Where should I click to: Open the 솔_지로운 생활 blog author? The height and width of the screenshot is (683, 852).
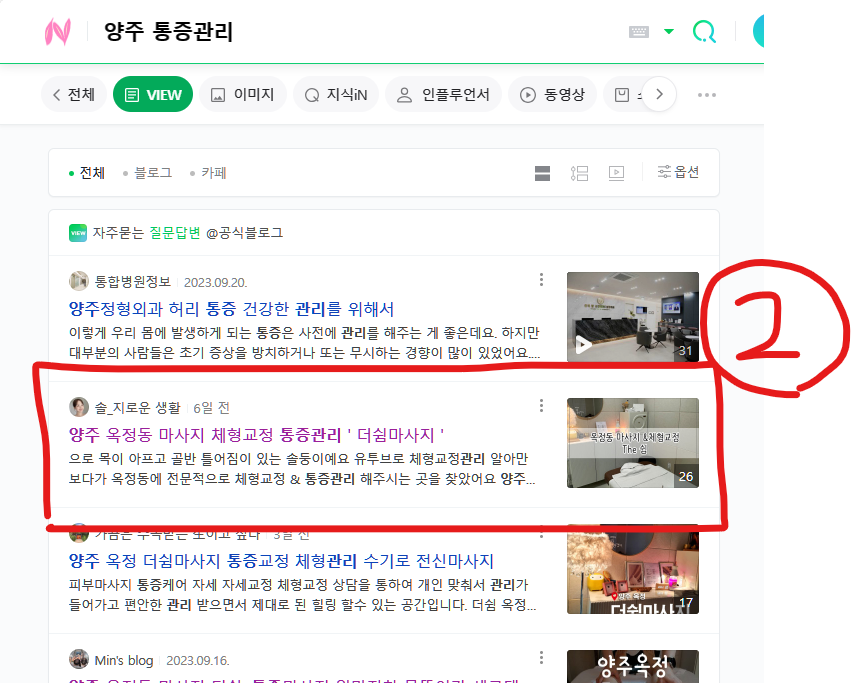click(137, 408)
